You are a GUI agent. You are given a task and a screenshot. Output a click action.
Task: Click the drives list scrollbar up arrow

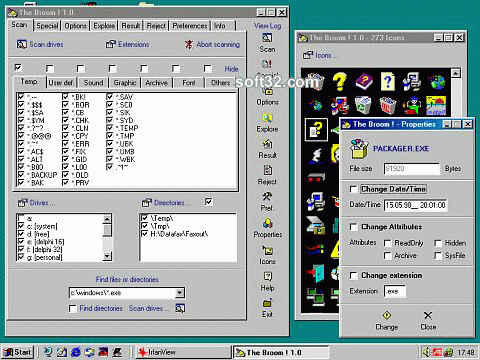[107, 219]
